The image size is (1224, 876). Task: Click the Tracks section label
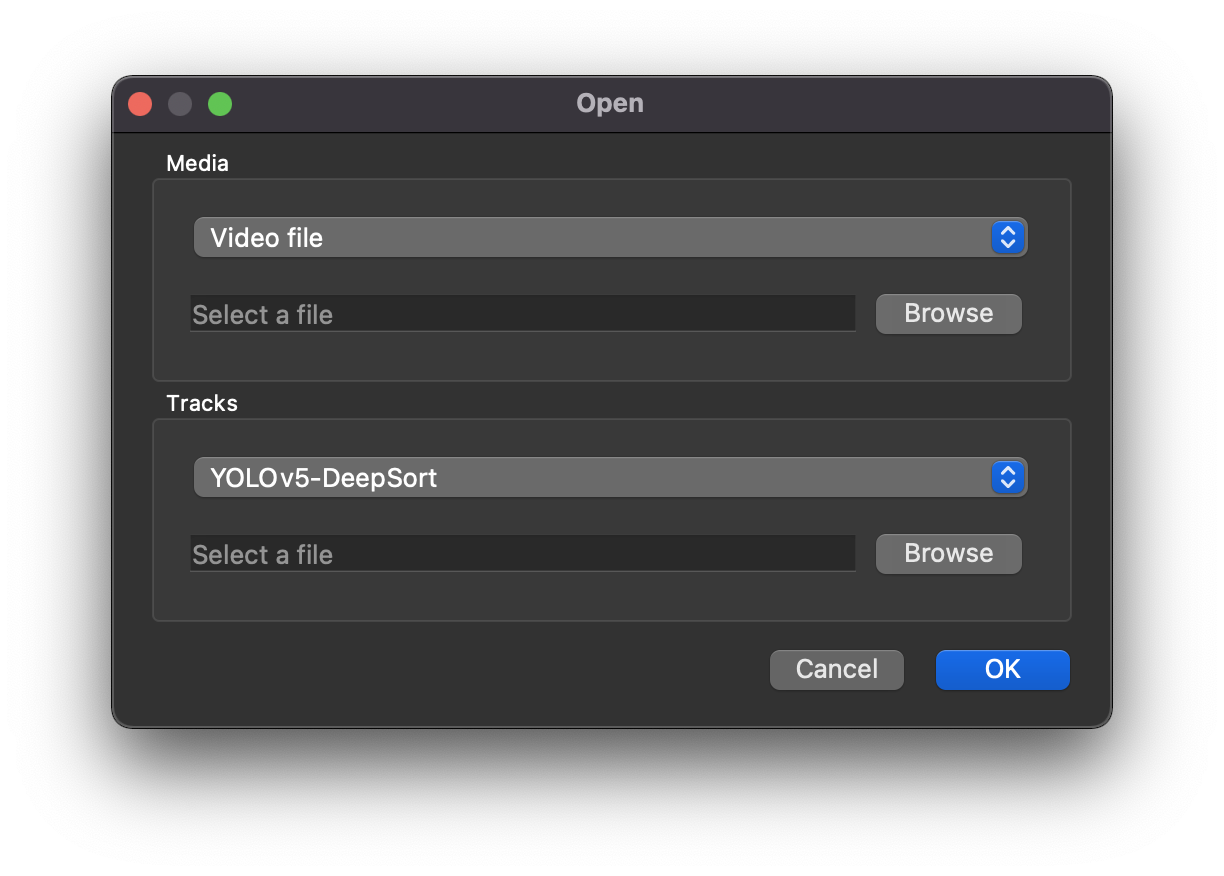click(202, 403)
